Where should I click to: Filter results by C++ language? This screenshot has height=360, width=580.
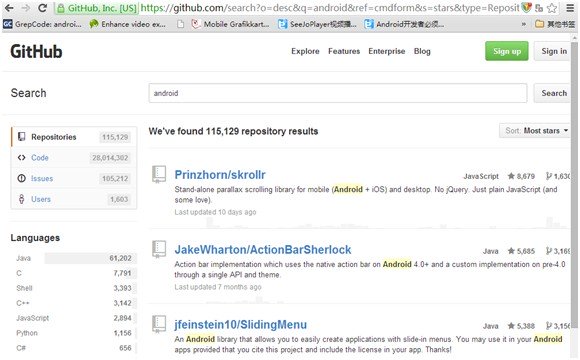tap(74, 303)
